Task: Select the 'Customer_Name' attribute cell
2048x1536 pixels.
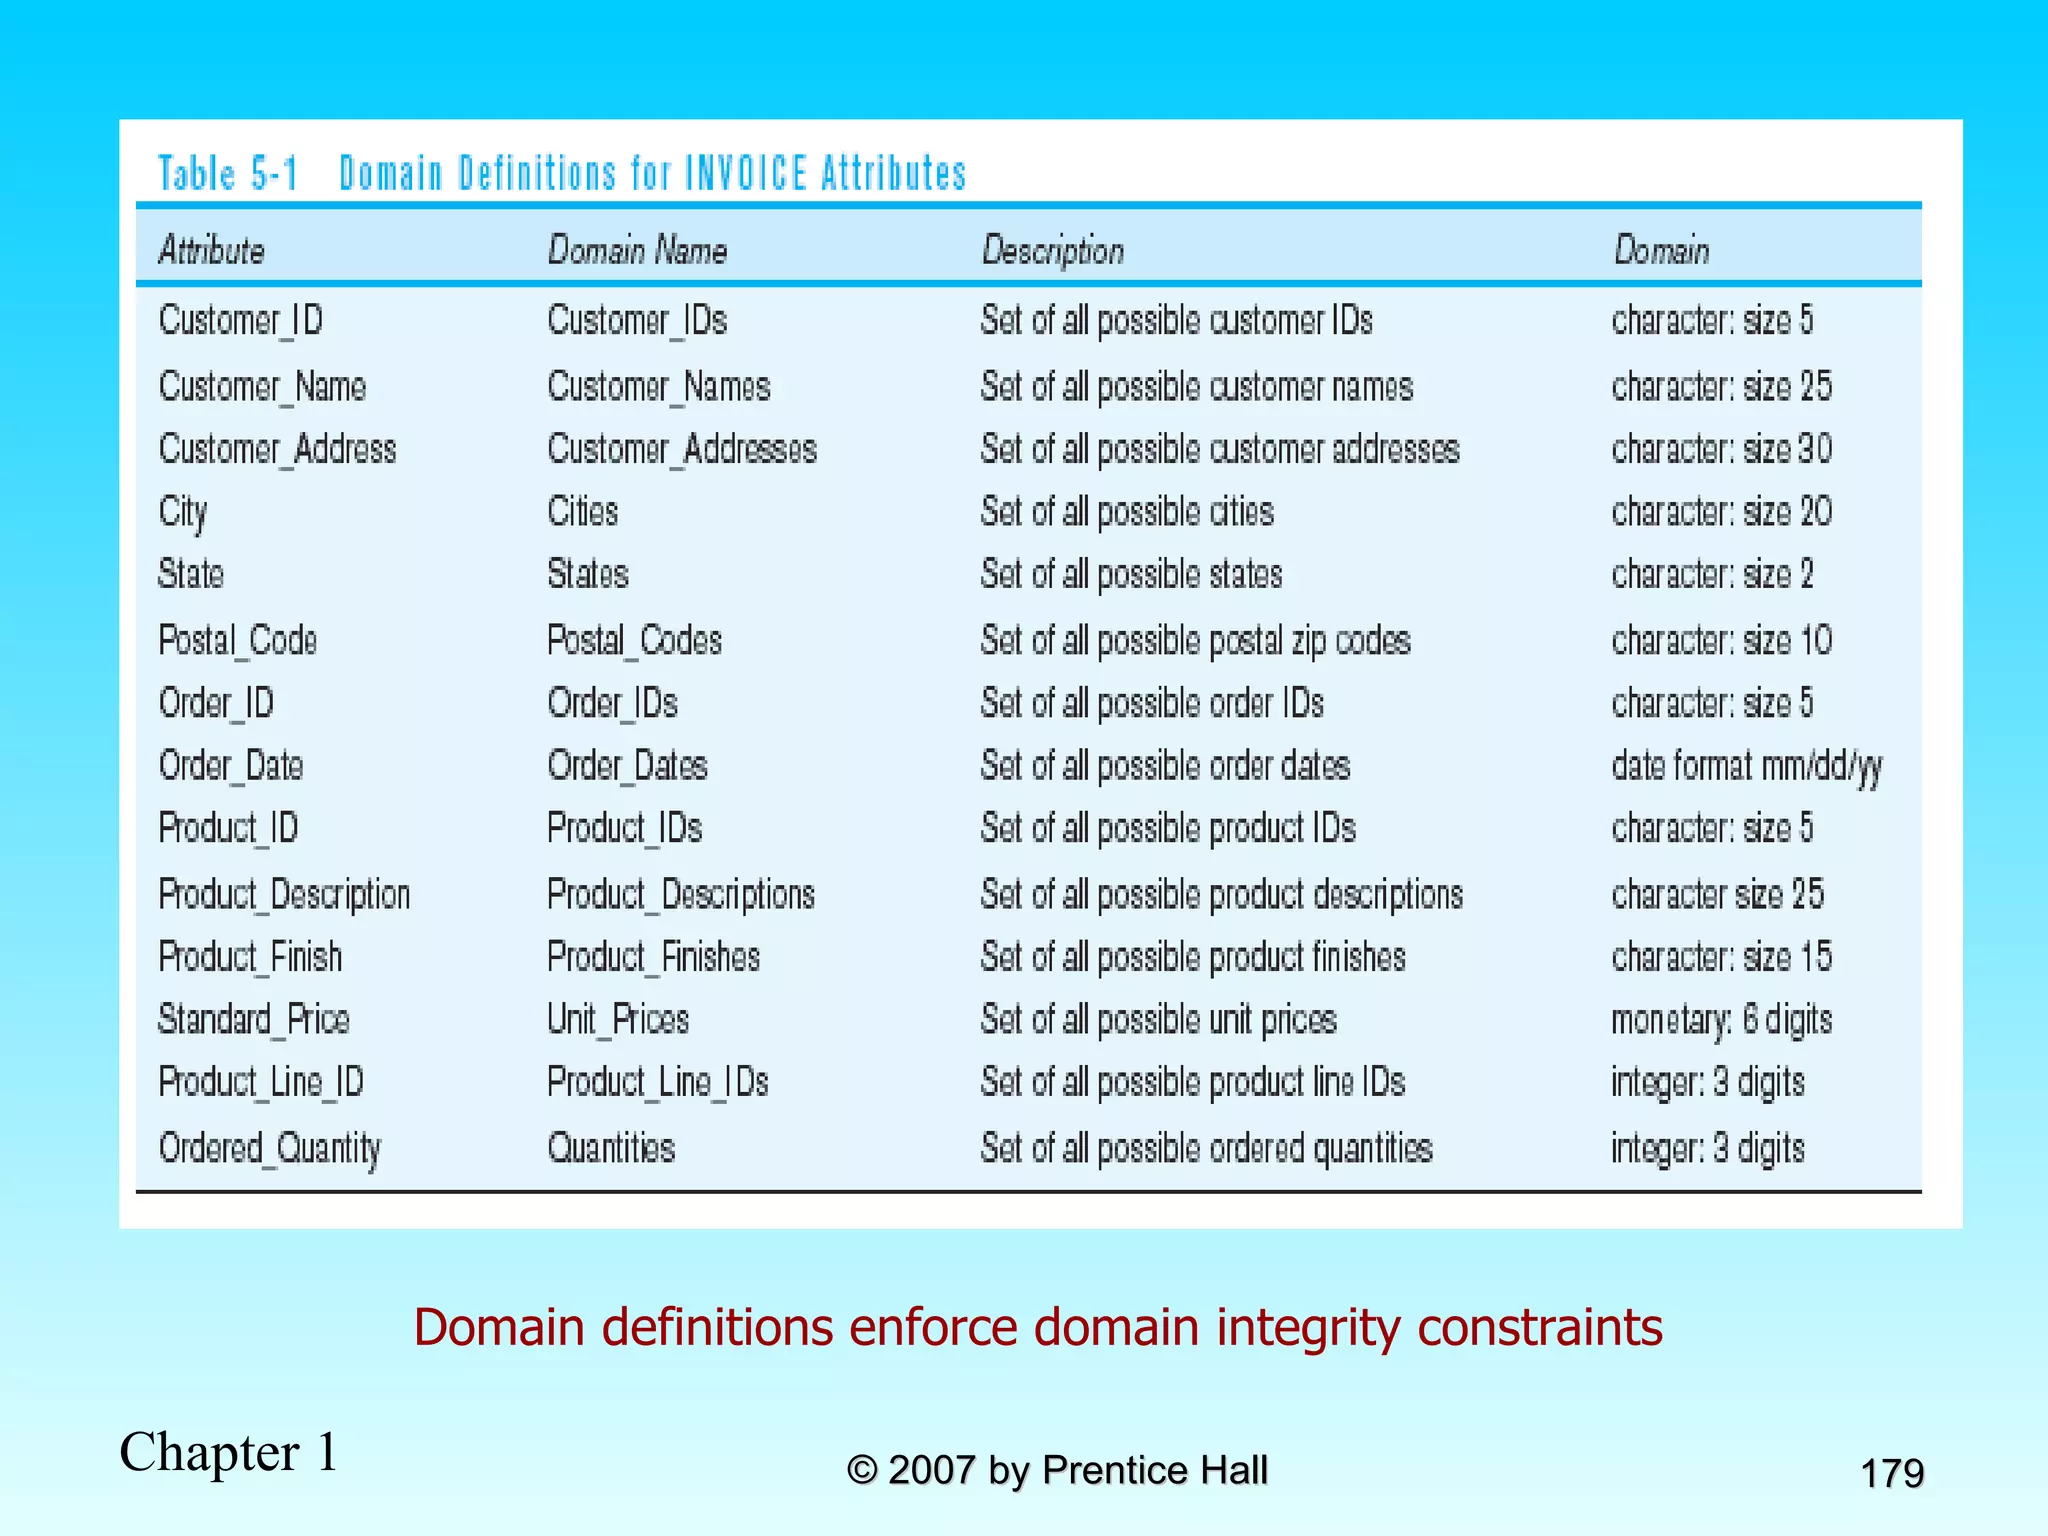Action: click(x=262, y=387)
